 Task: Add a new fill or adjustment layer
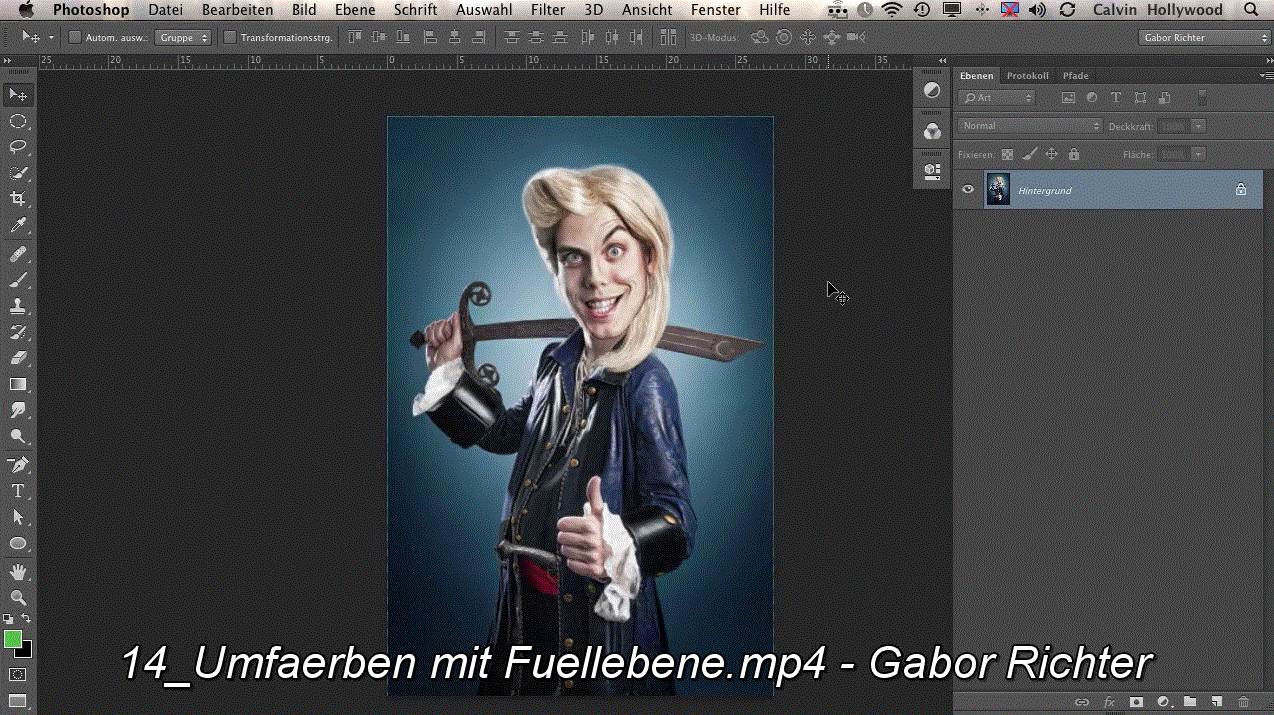click(x=1163, y=702)
